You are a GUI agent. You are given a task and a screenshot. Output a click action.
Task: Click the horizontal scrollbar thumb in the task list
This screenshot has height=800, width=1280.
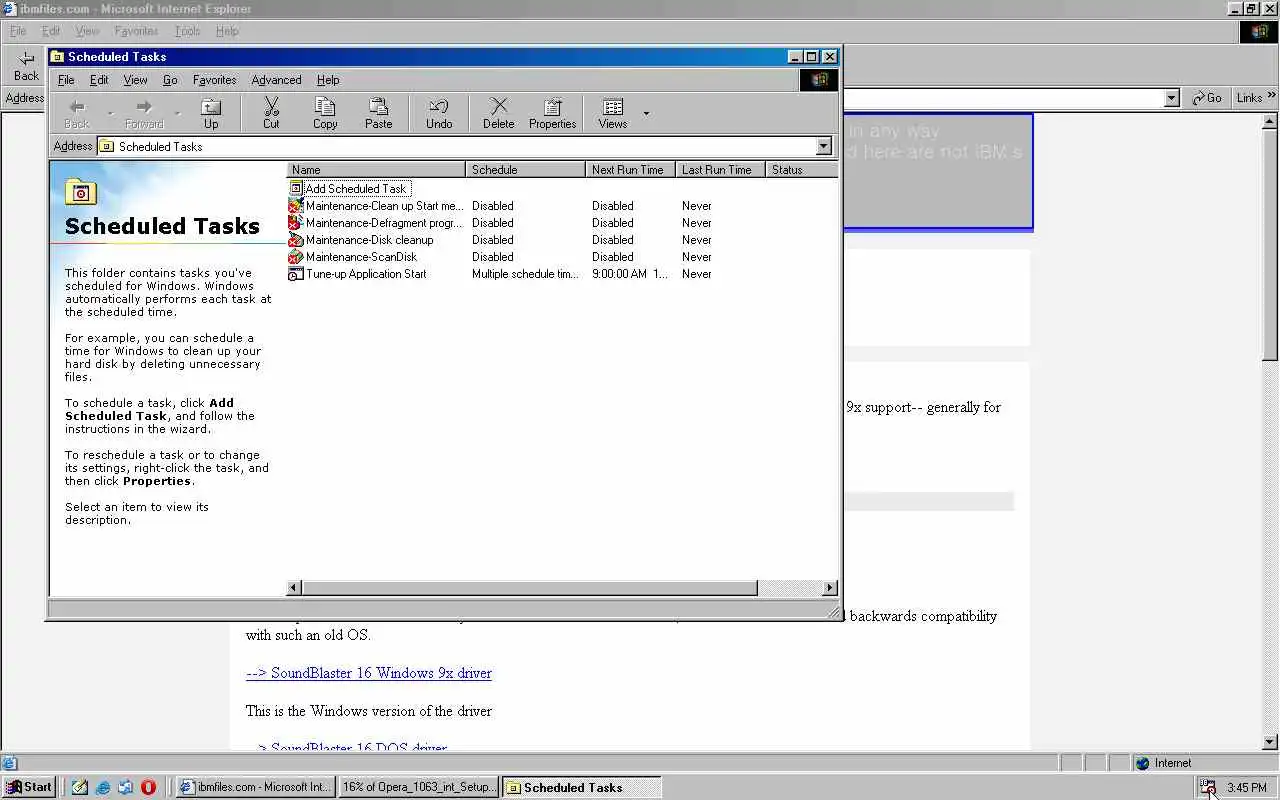(x=529, y=588)
